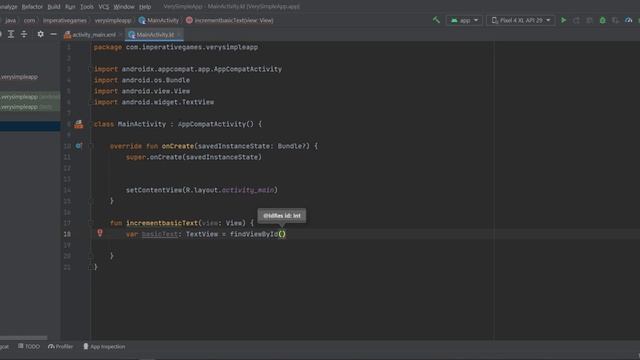Click the verysimpleapp breadcrumb

coord(113,20)
